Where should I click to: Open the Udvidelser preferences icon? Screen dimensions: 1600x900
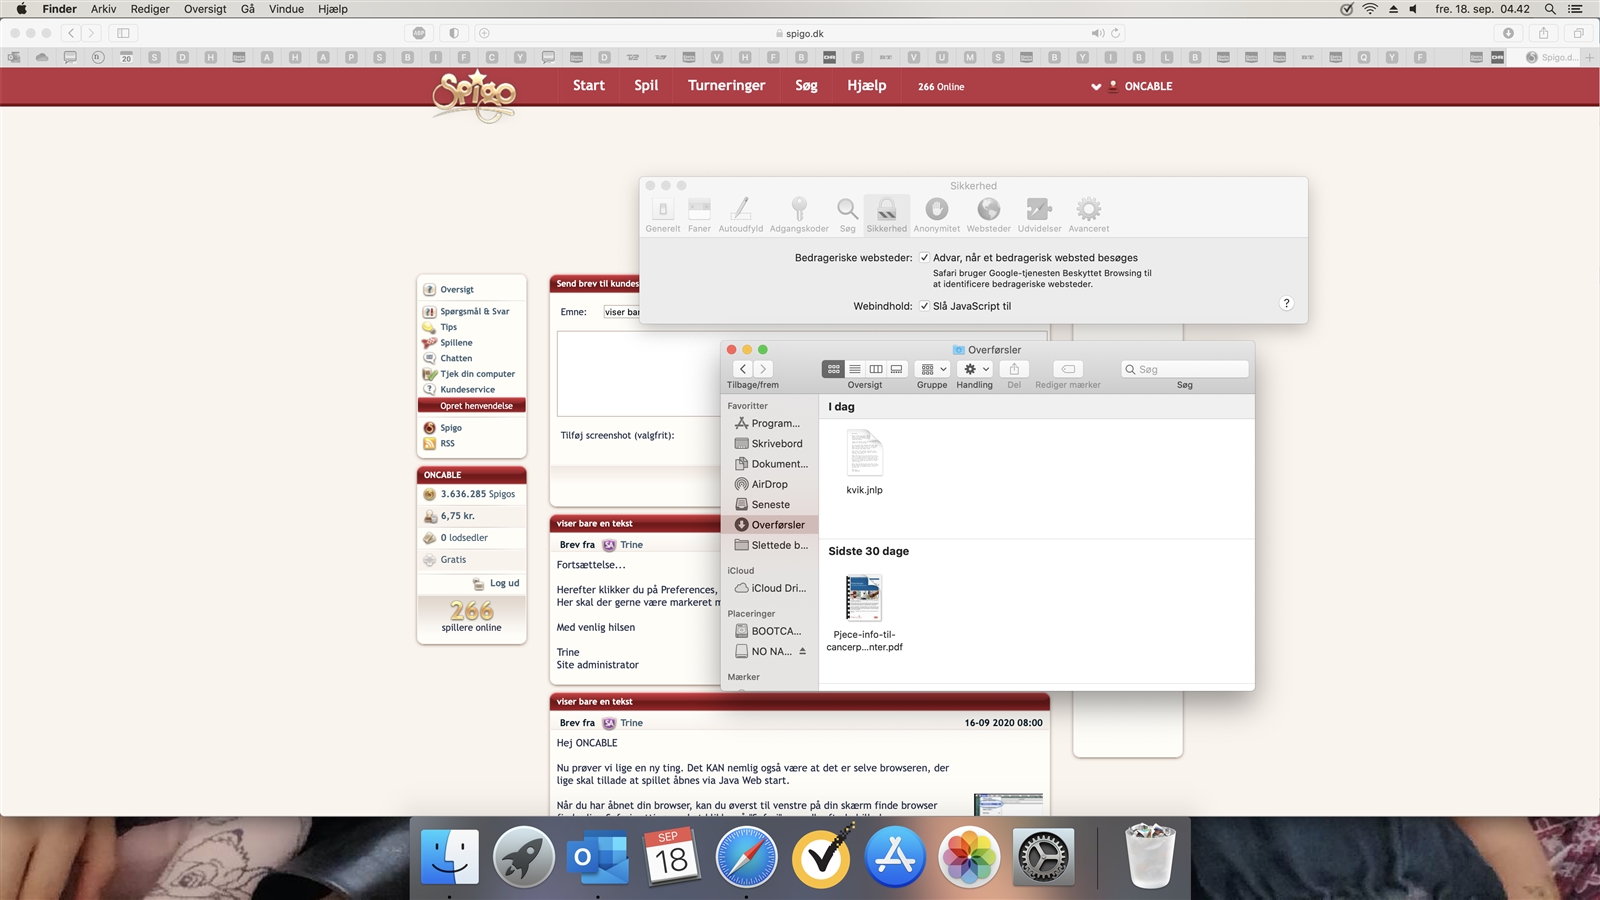pyautogui.click(x=1039, y=209)
